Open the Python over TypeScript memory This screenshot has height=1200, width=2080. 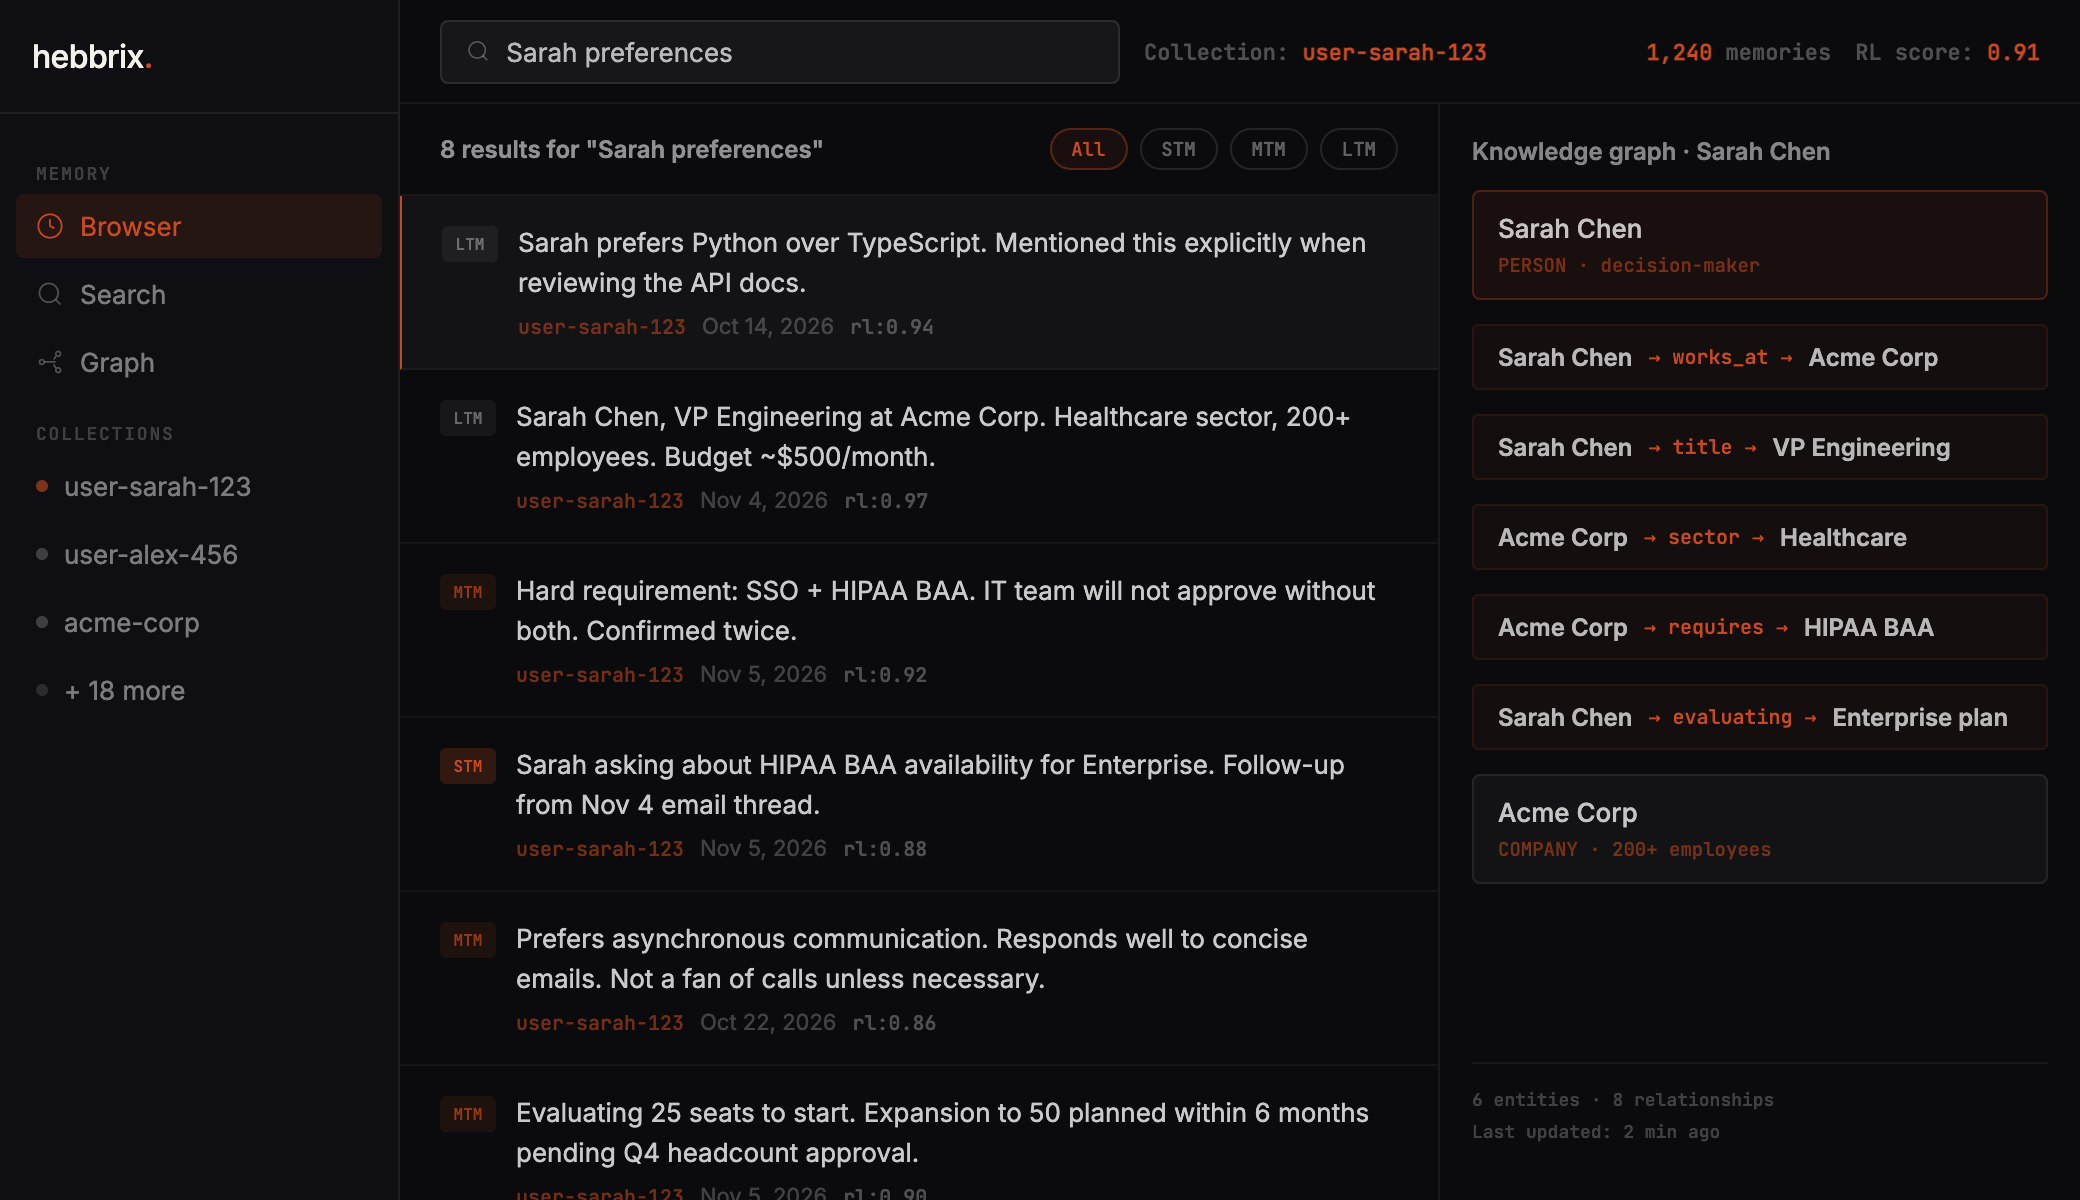[919, 282]
